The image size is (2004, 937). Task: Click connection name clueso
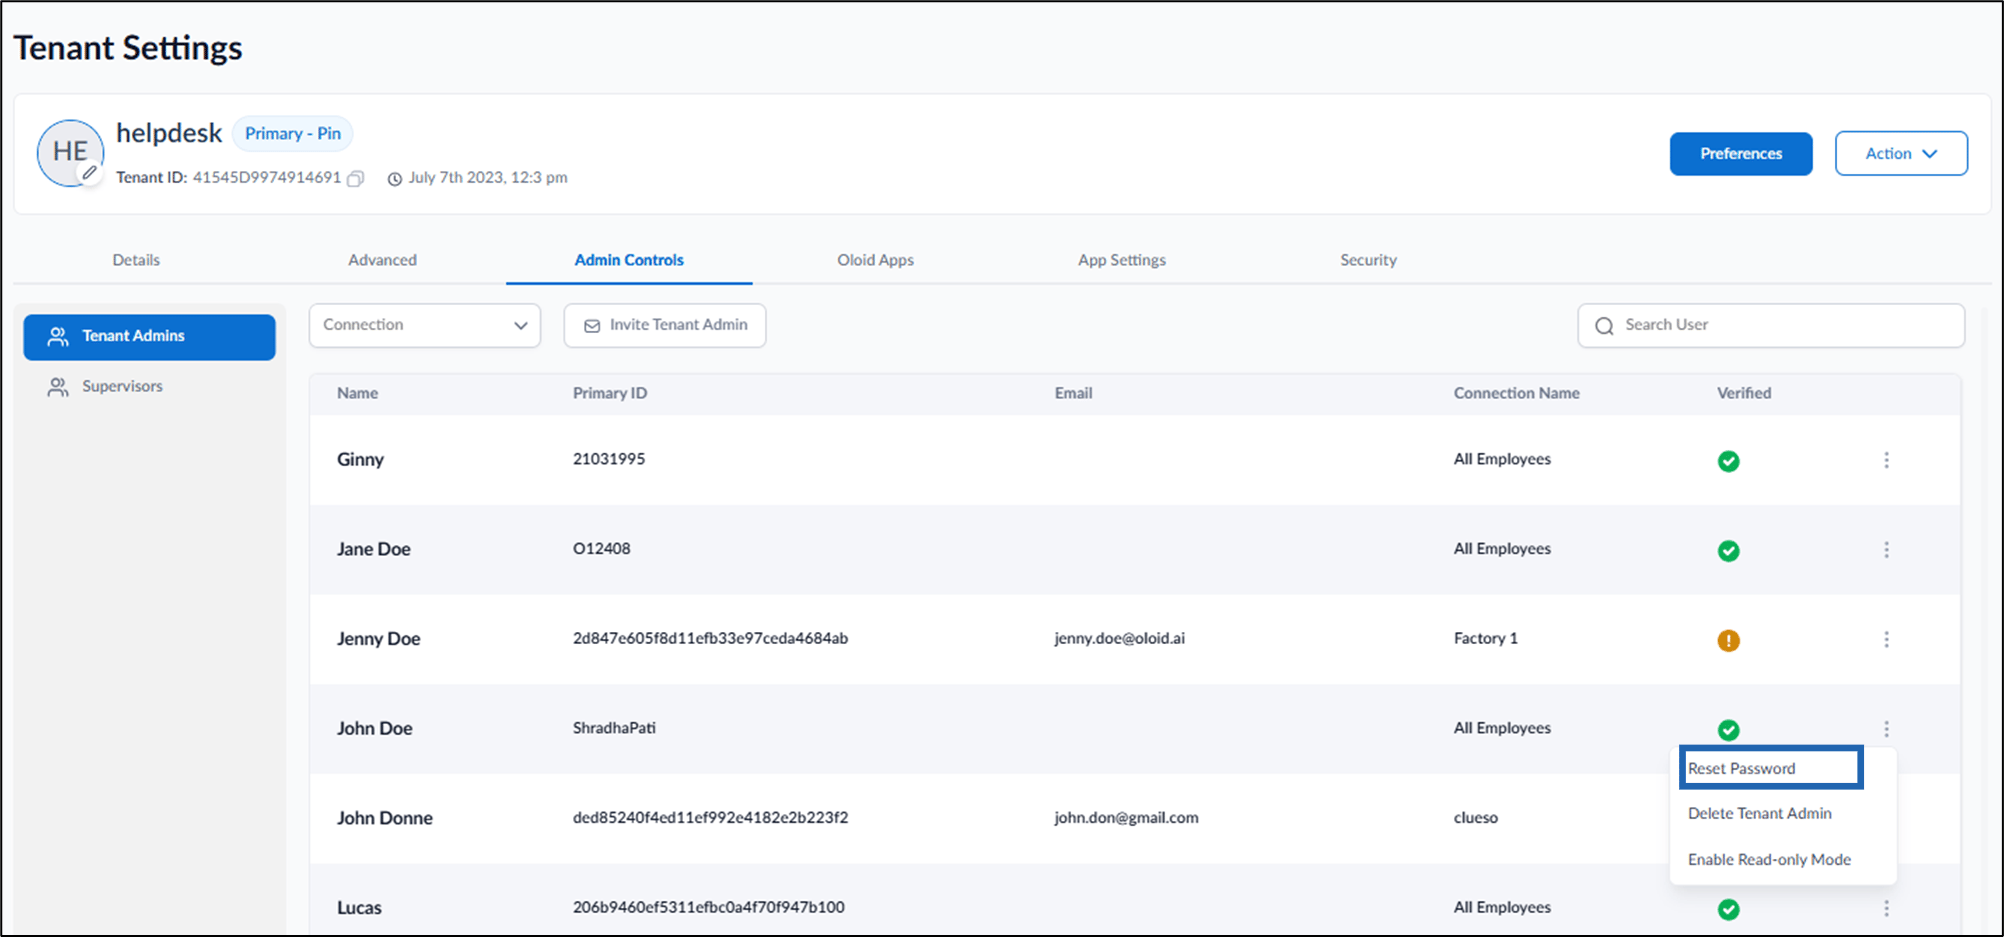pyautogui.click(x=1476, y=818)
